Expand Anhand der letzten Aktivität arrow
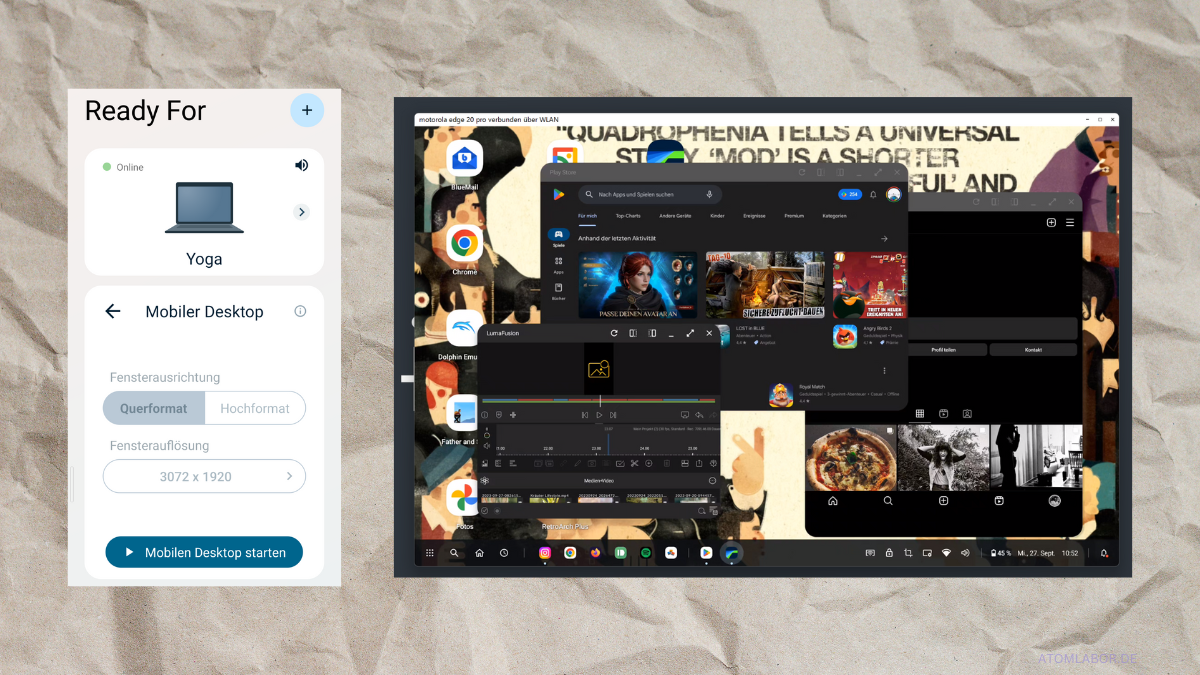Screen dimensions: 1200x675 pyautogui.click(x=884, y=239)
